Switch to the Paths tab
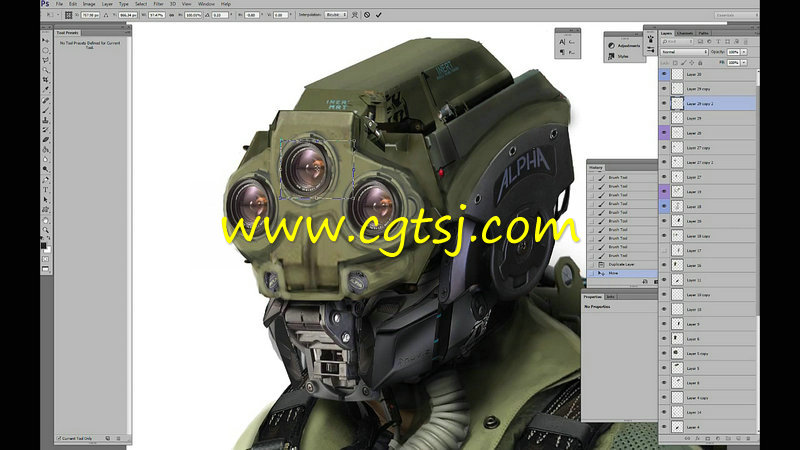Image resolution: width=800 pixels, height=450 pixels. [x=704, y=33]
